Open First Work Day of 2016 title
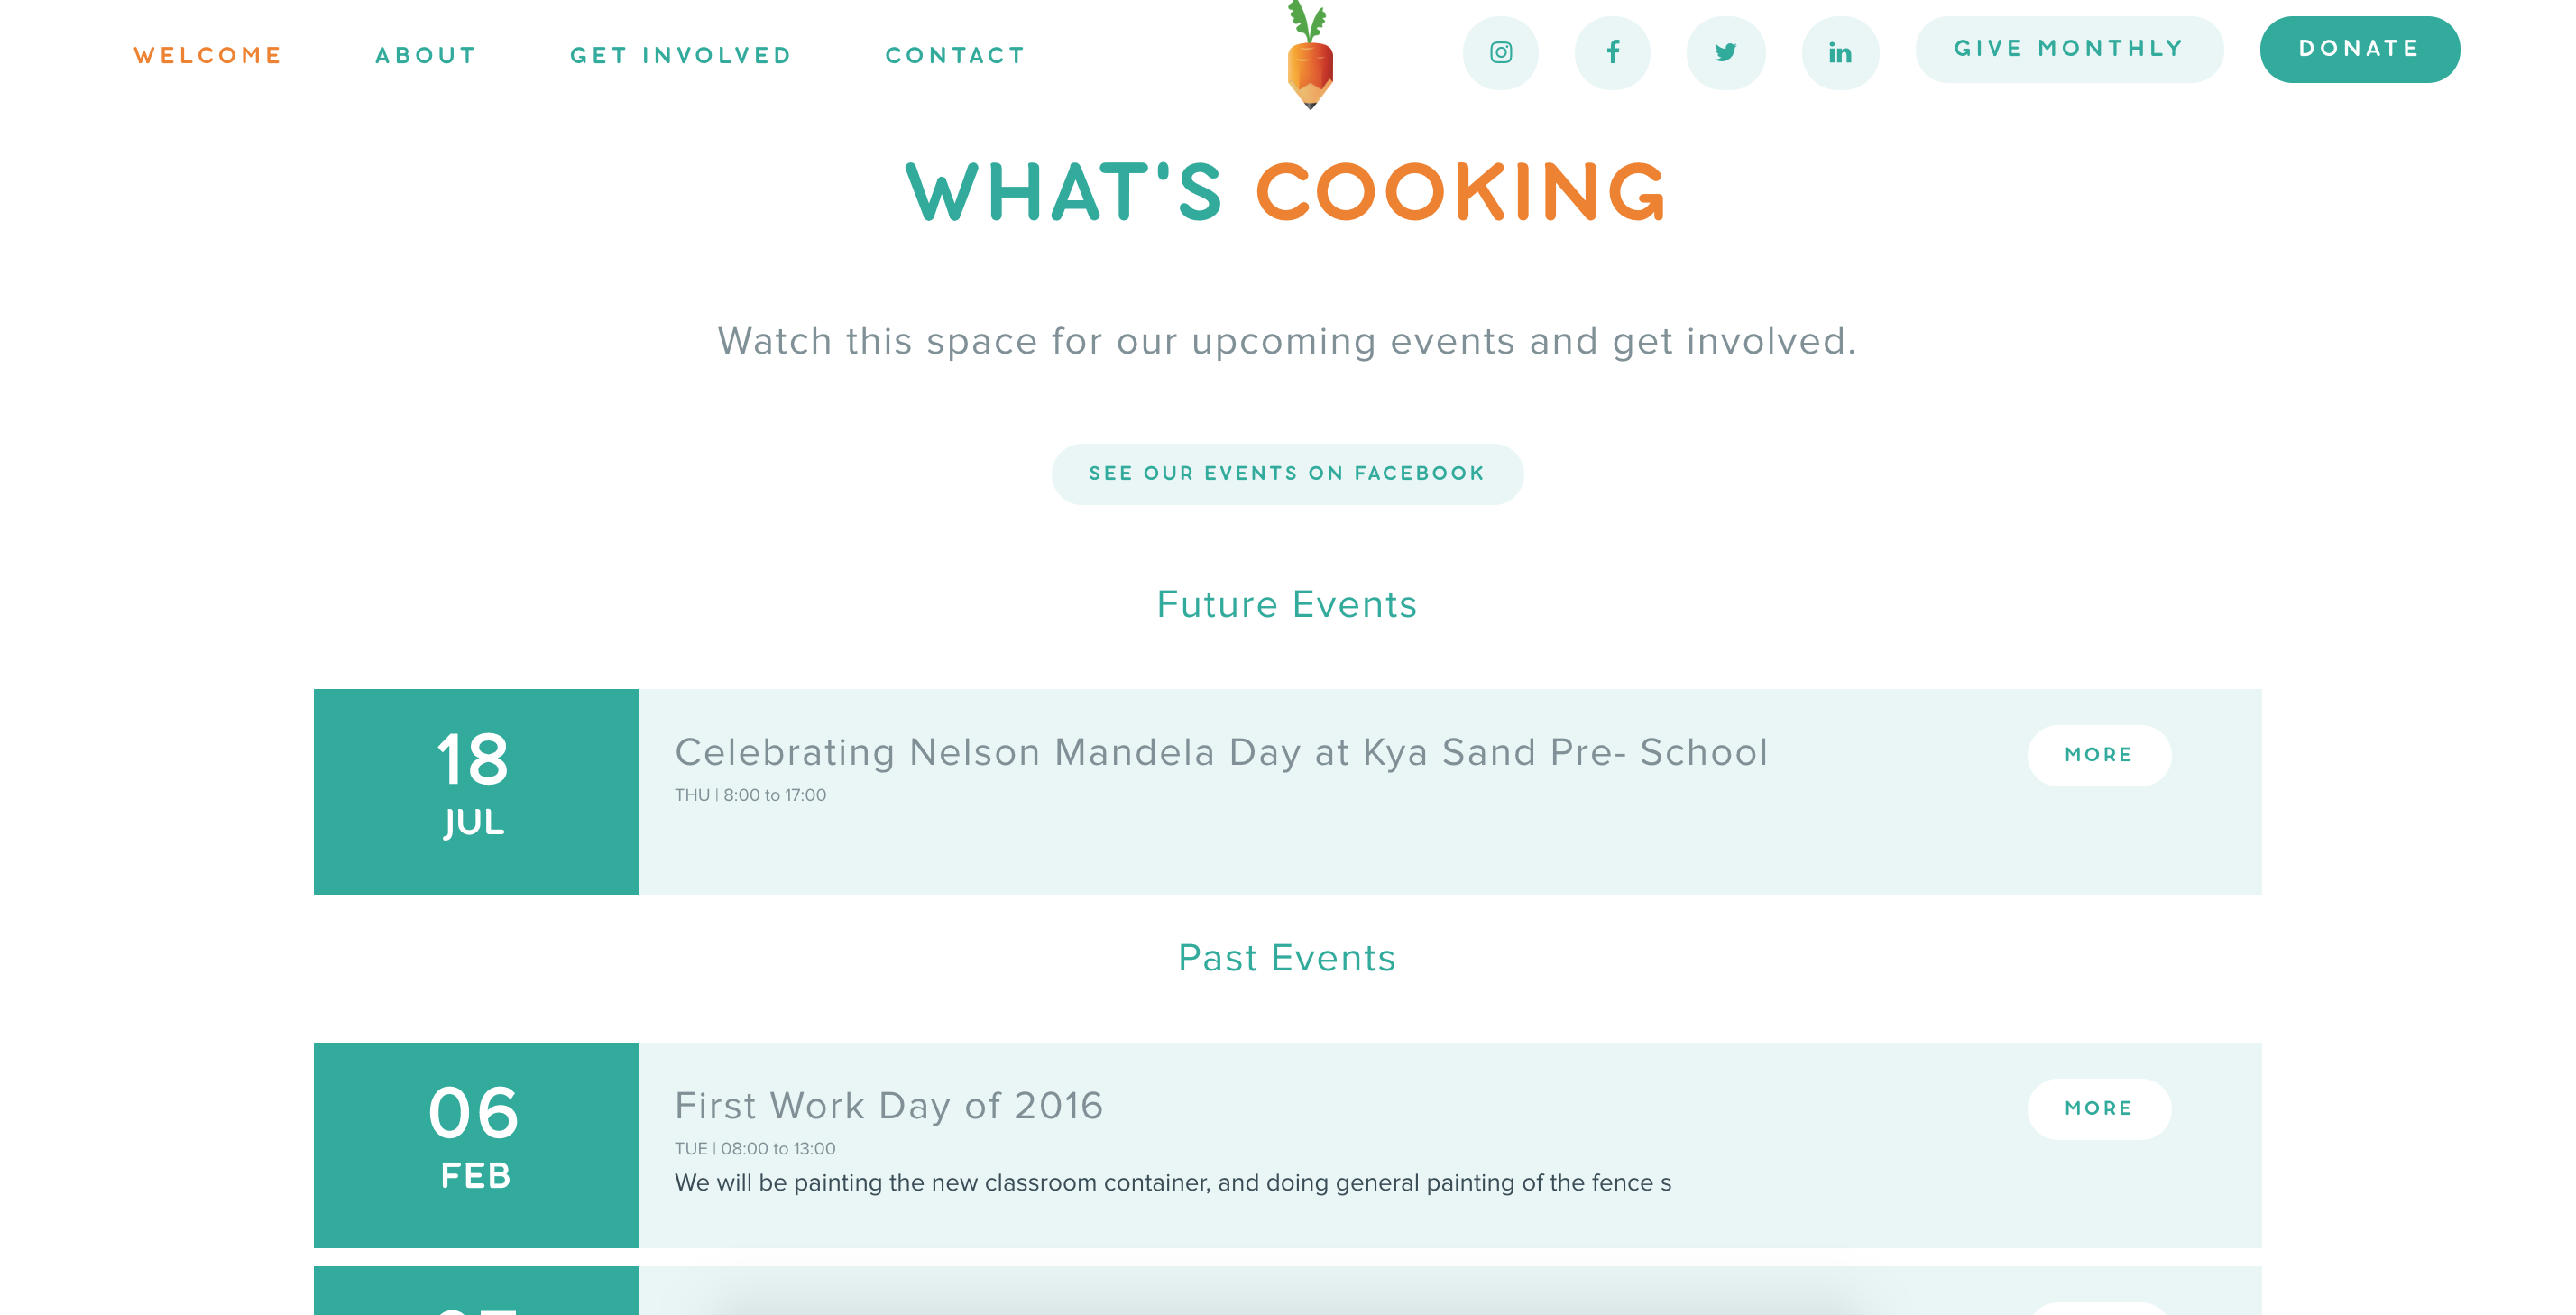 pyautogui.click(x=889, y=1106)
